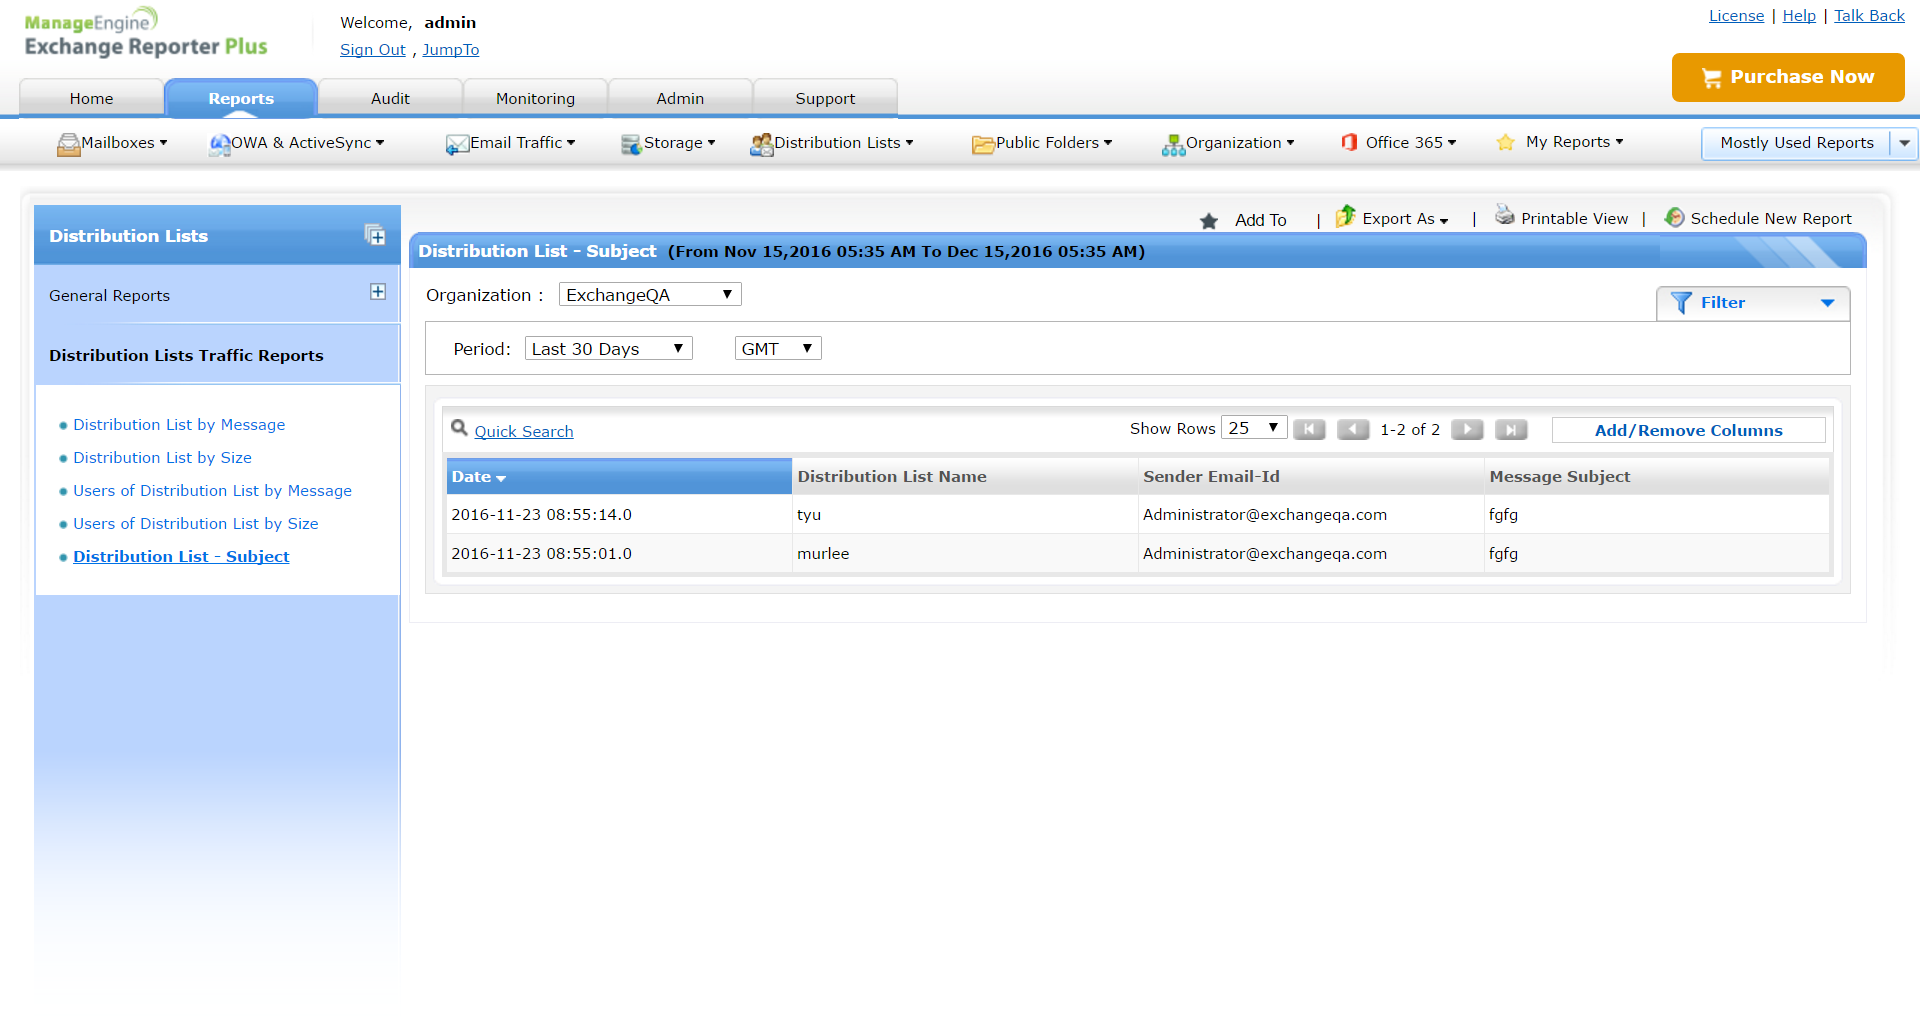Click the Storage server icon
This screenshot has width=1920, height=1033.
pyautogui.click(x=631, y=144)
